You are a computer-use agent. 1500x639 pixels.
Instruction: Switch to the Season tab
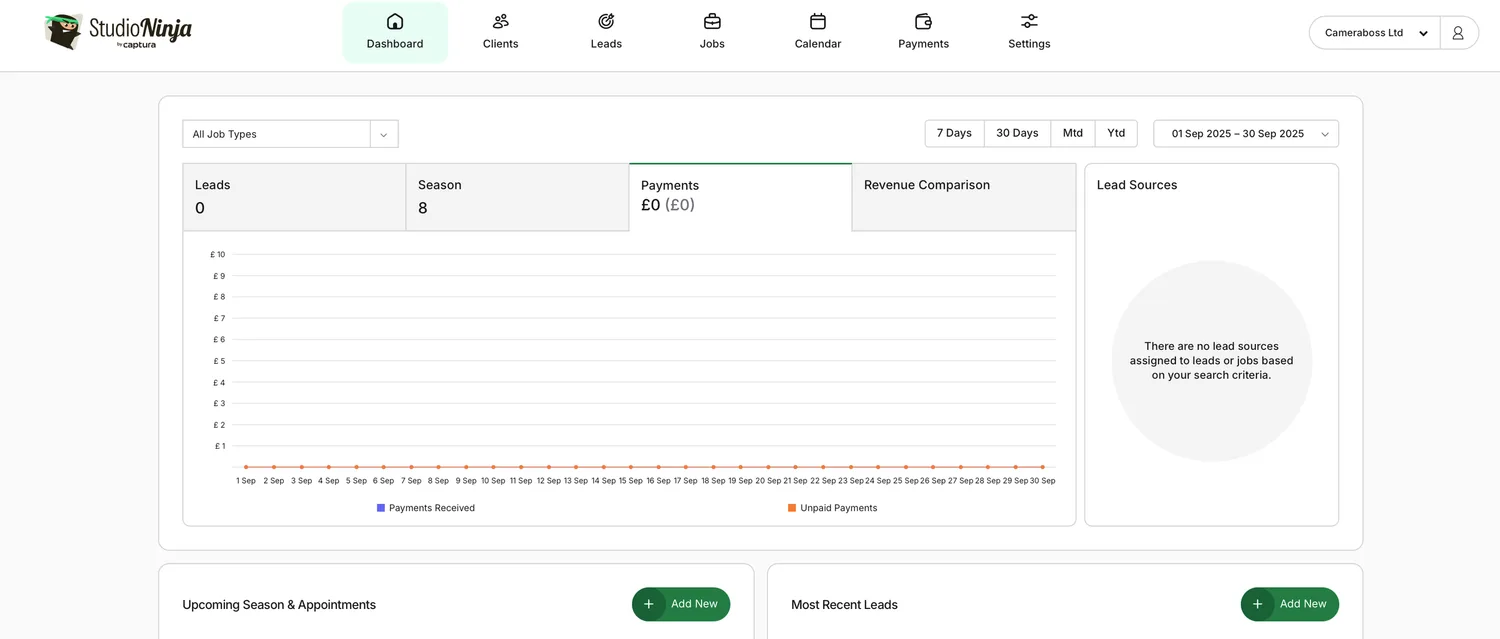pos(517,197)
